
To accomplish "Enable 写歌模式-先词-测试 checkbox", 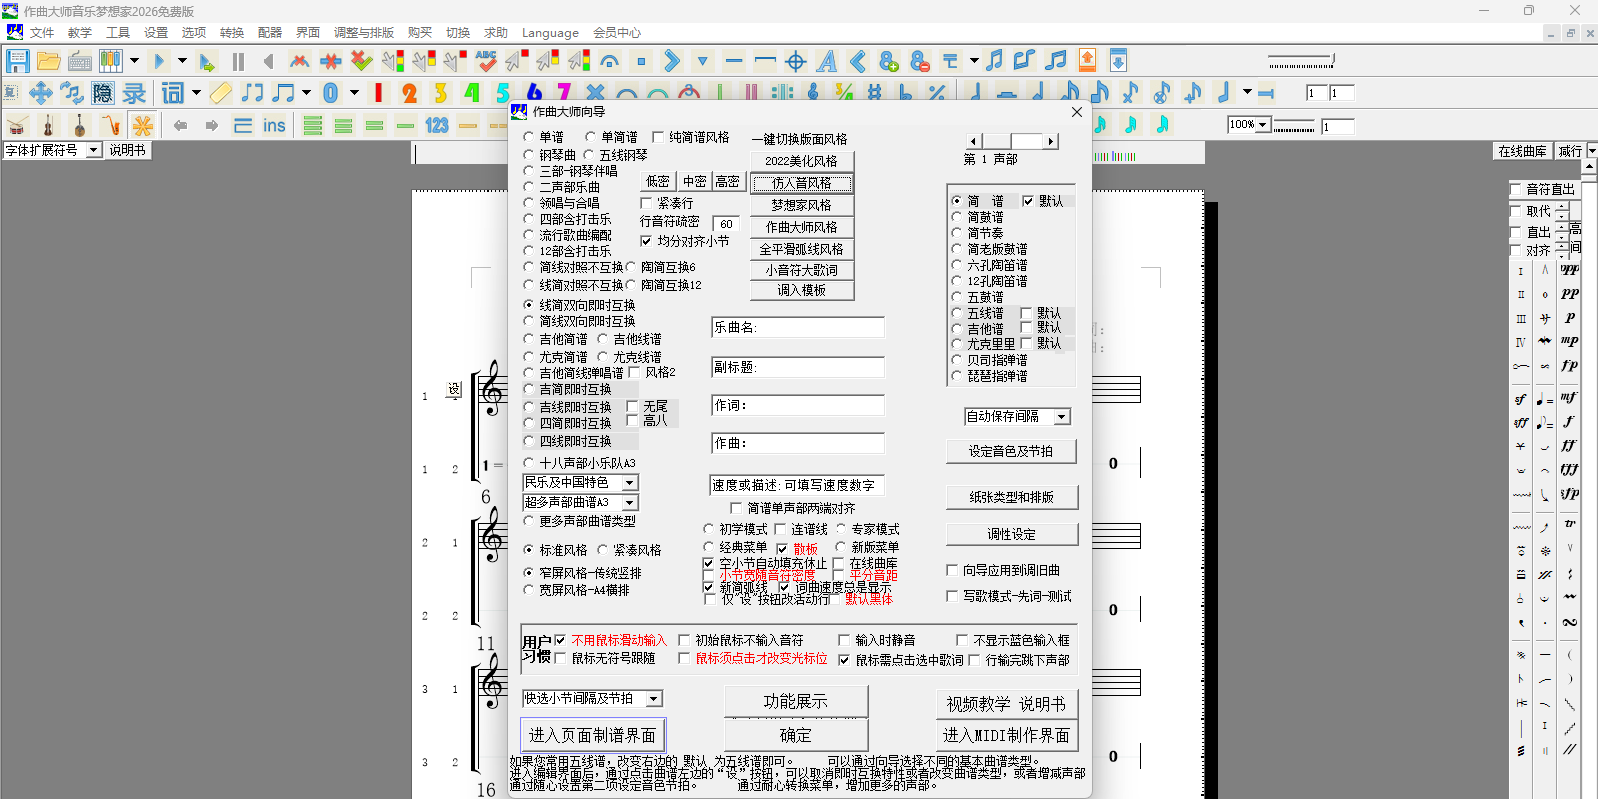I will click(x=952, y=596).
